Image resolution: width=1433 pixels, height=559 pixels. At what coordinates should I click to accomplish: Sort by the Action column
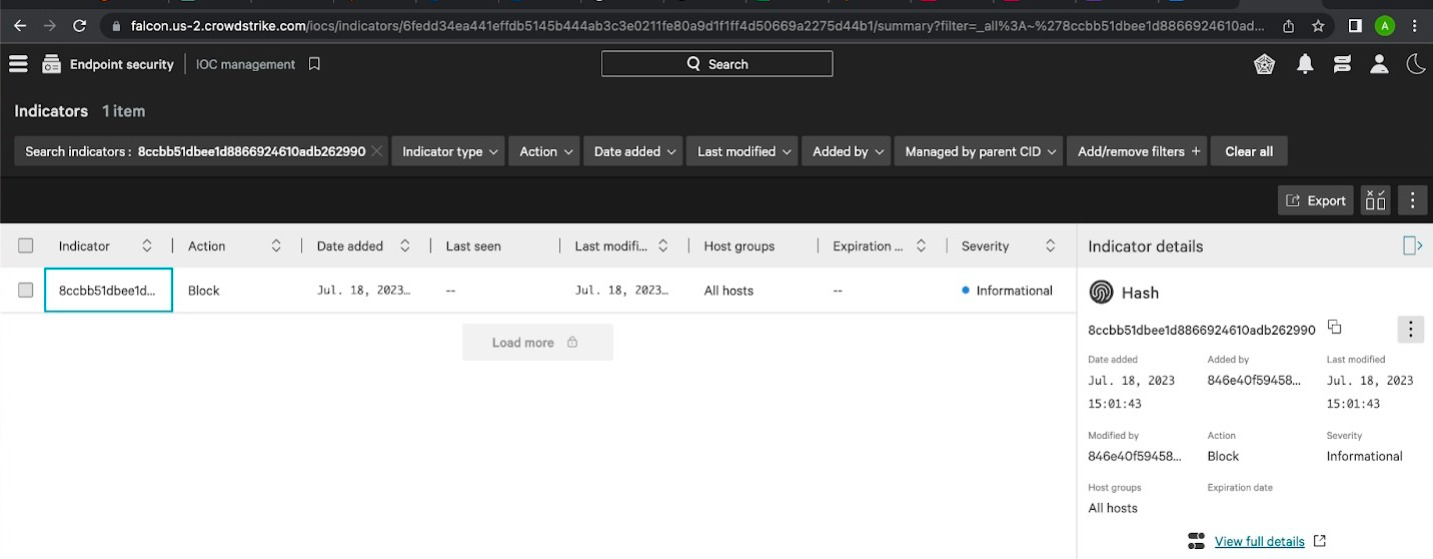coord(277,246)
